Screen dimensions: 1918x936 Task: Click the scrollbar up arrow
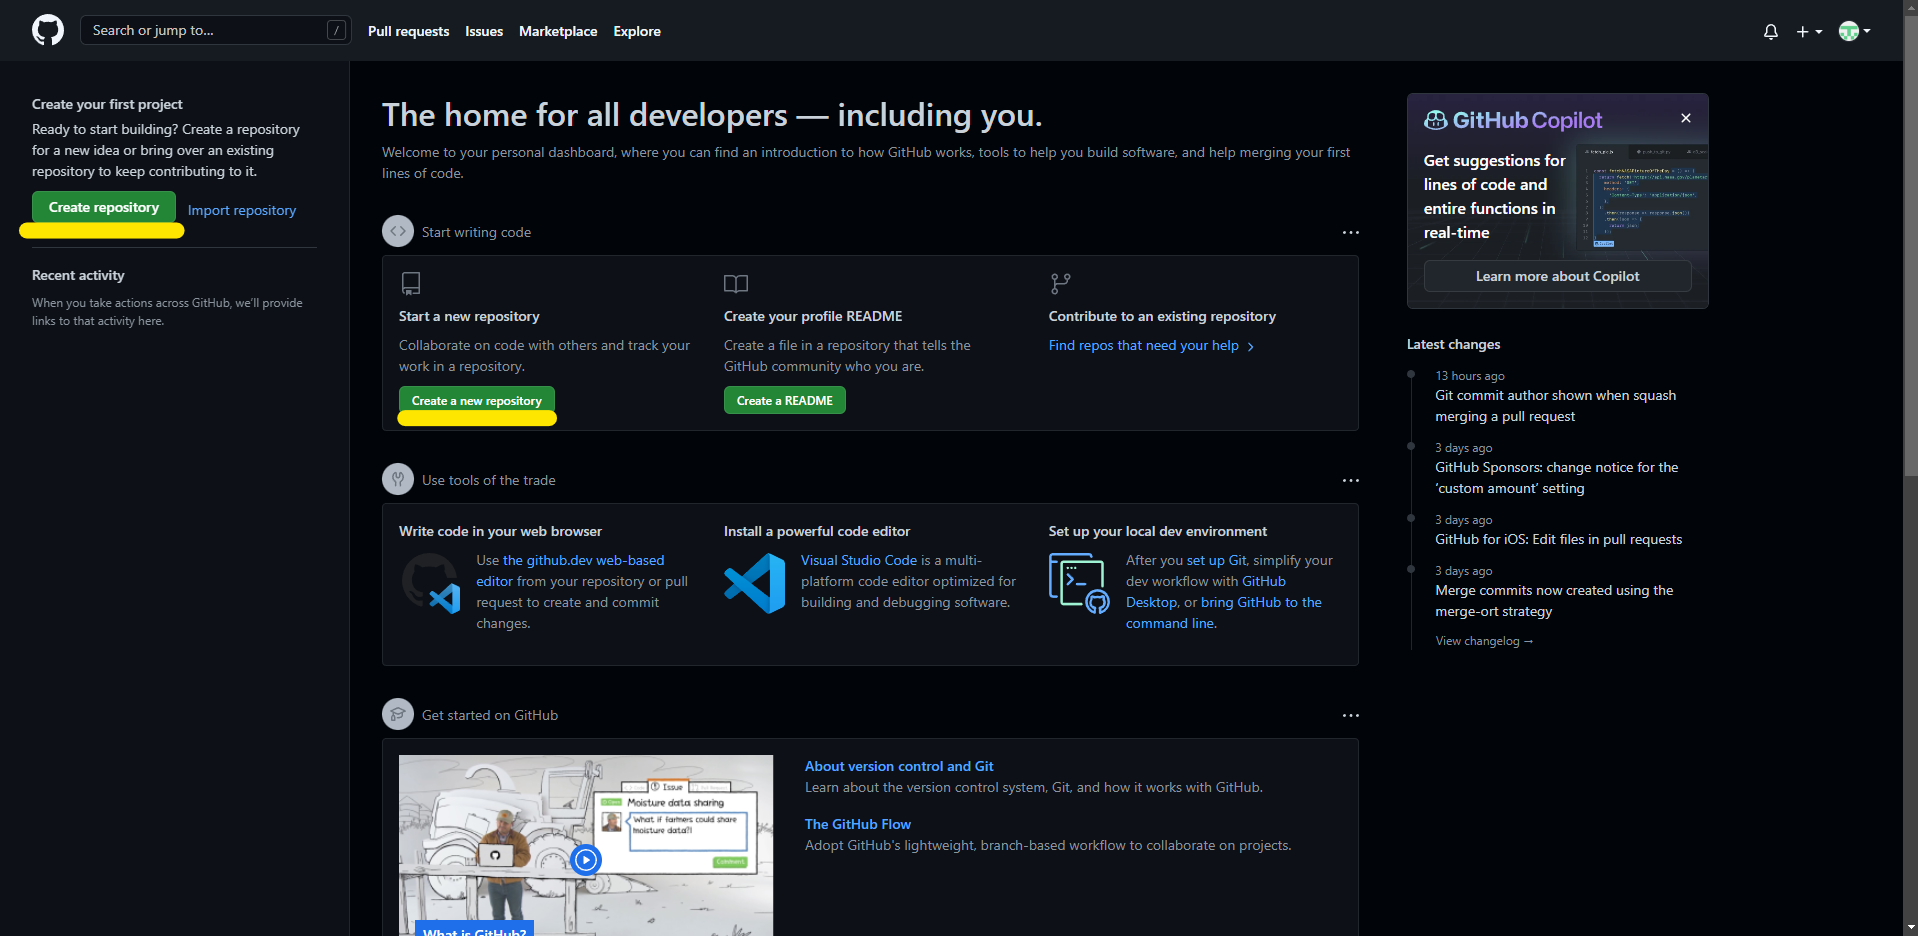1910,8
